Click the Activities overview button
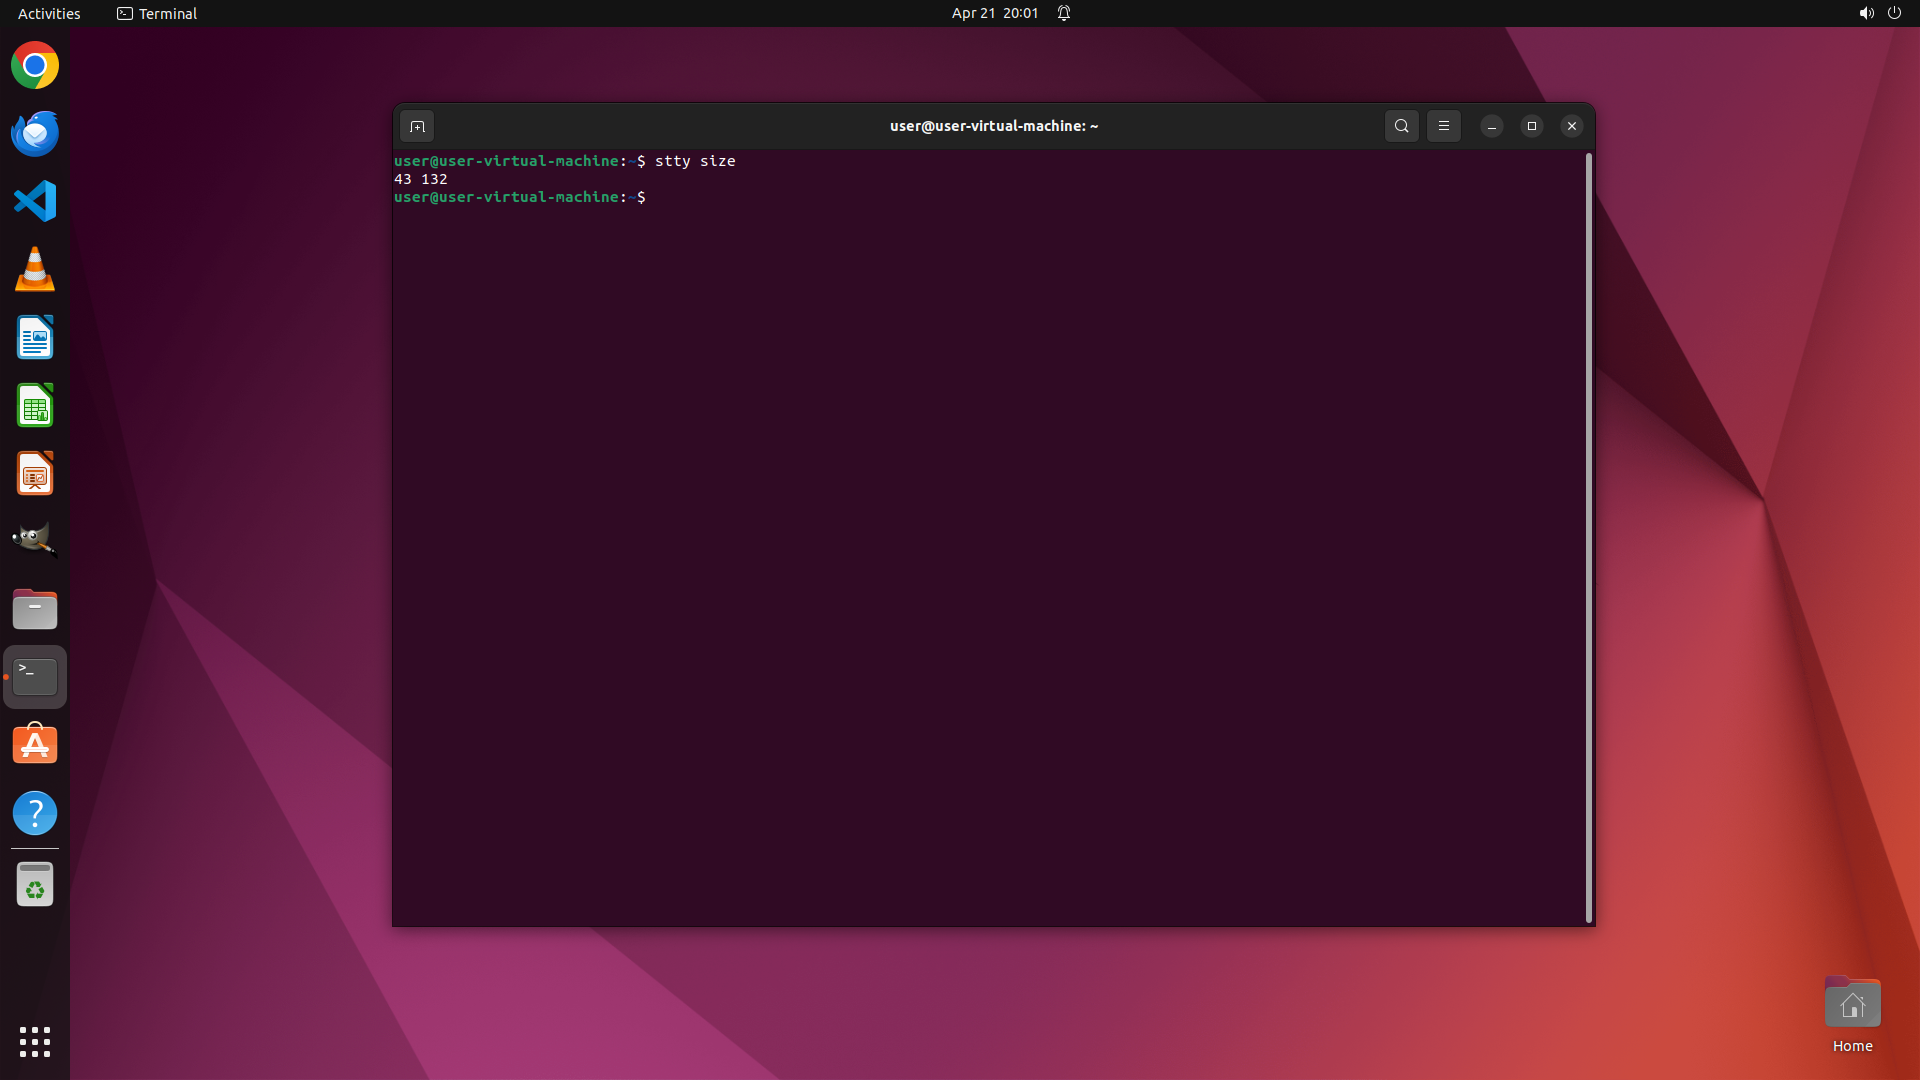 coord(49,13)
